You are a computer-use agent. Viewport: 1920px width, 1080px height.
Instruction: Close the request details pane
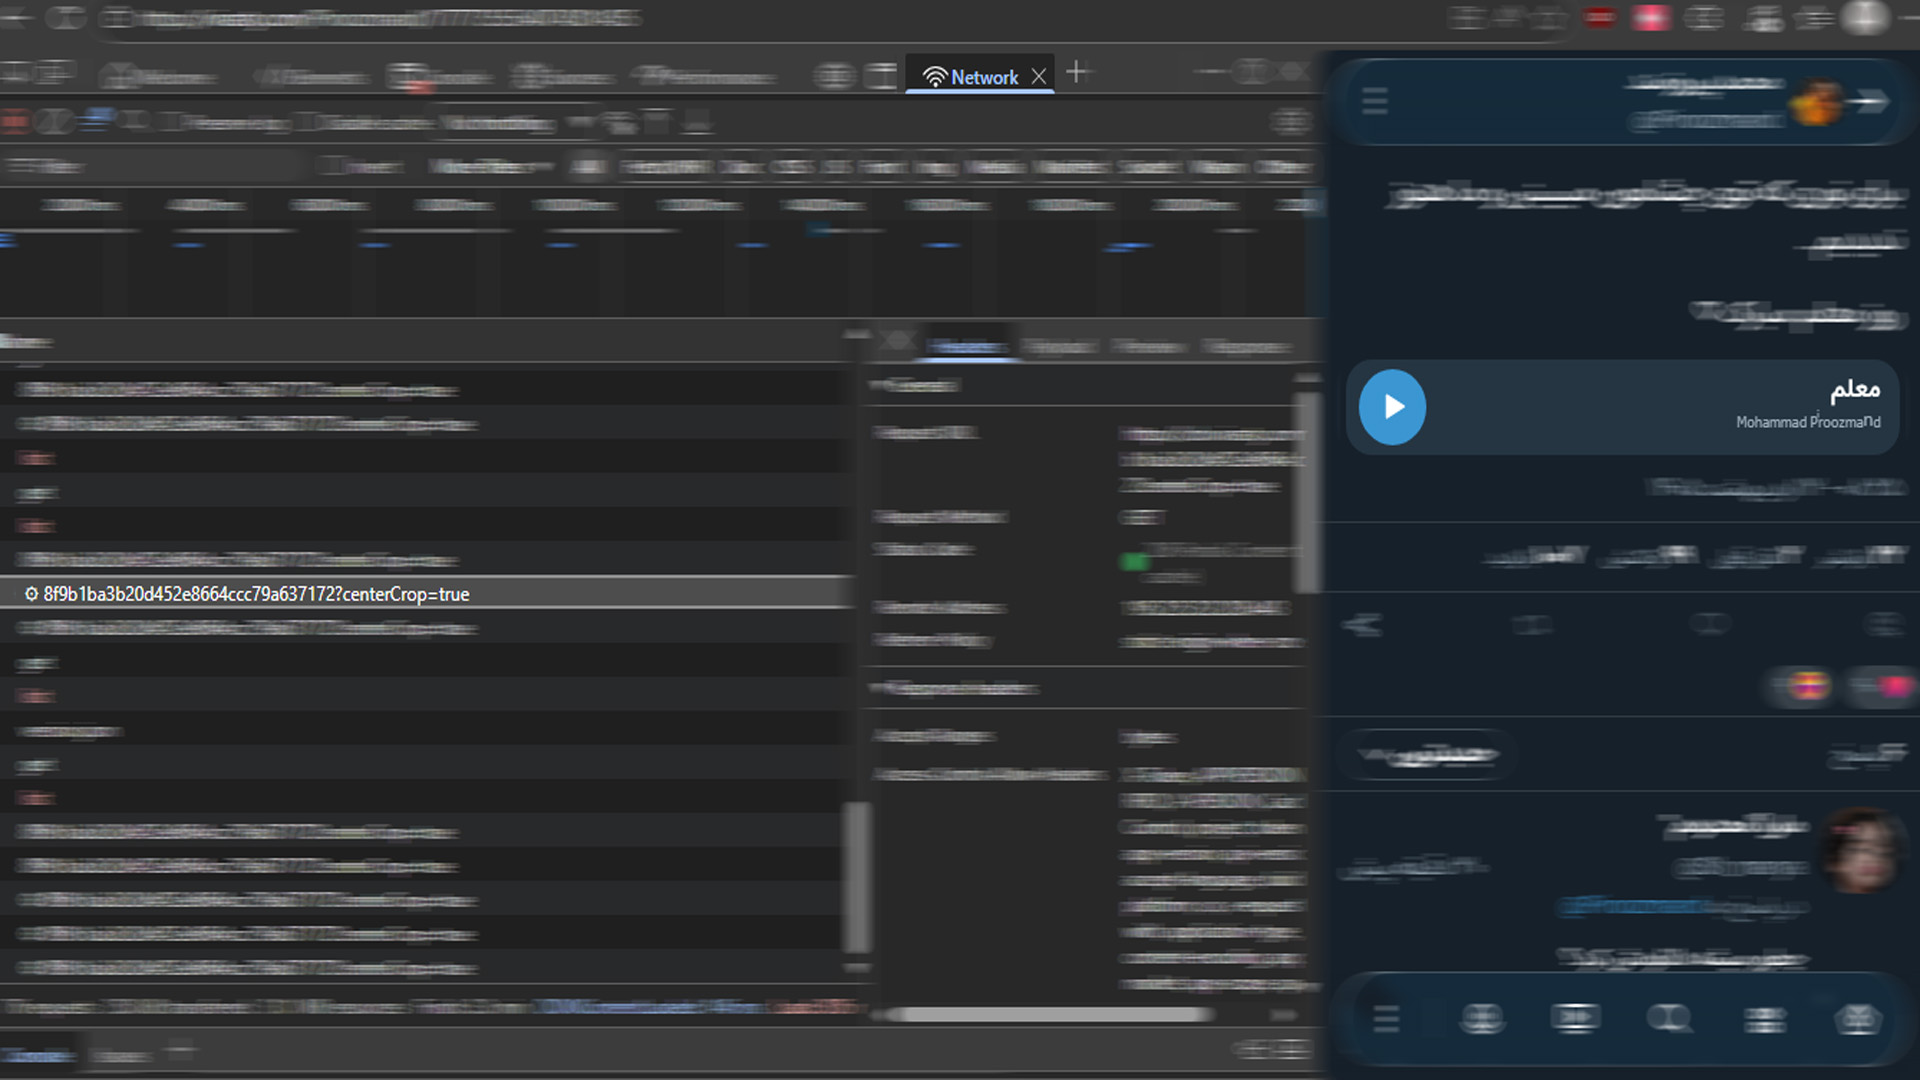pyautogui.click(x=897, y=343)
